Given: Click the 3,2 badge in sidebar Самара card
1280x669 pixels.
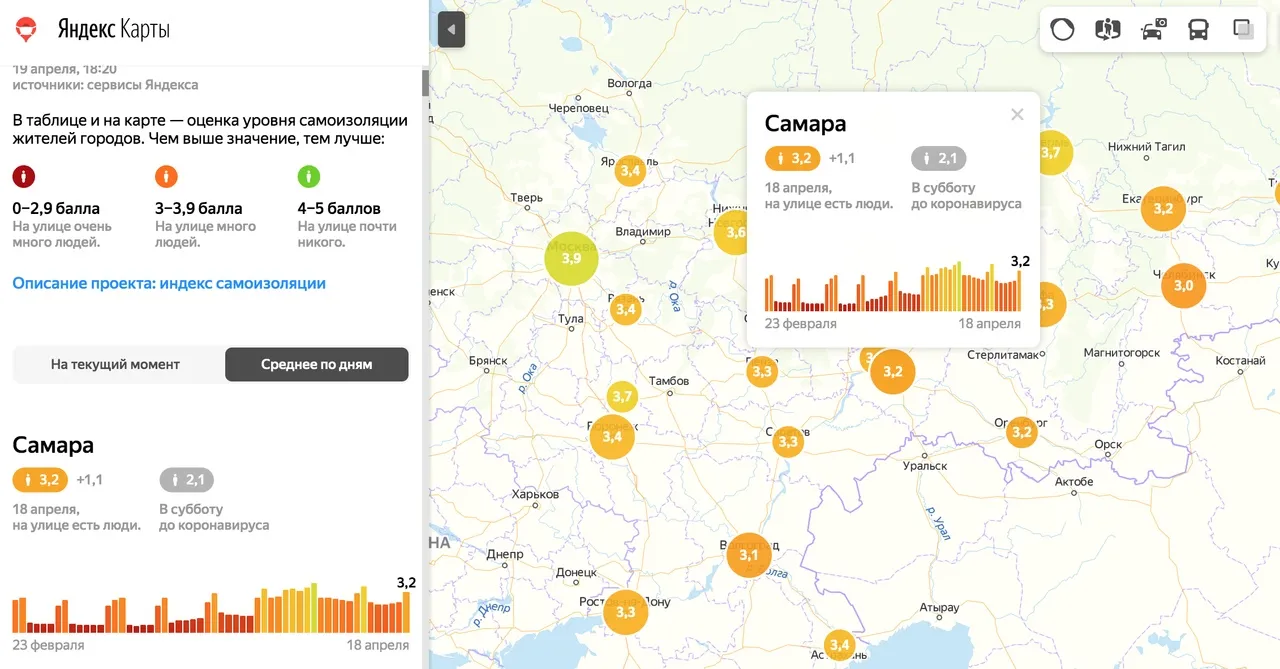Looking at the screenshot, I should click(40, 480).
